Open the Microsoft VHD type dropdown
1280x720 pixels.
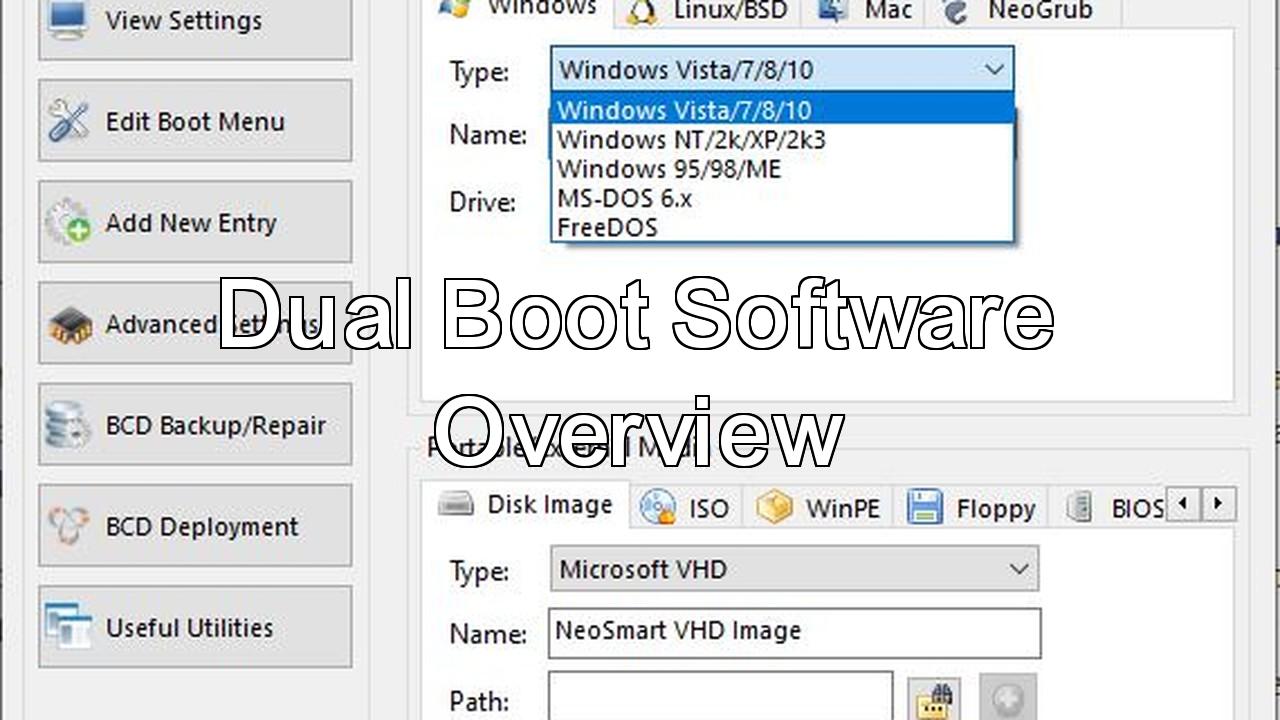[1018, 570]
